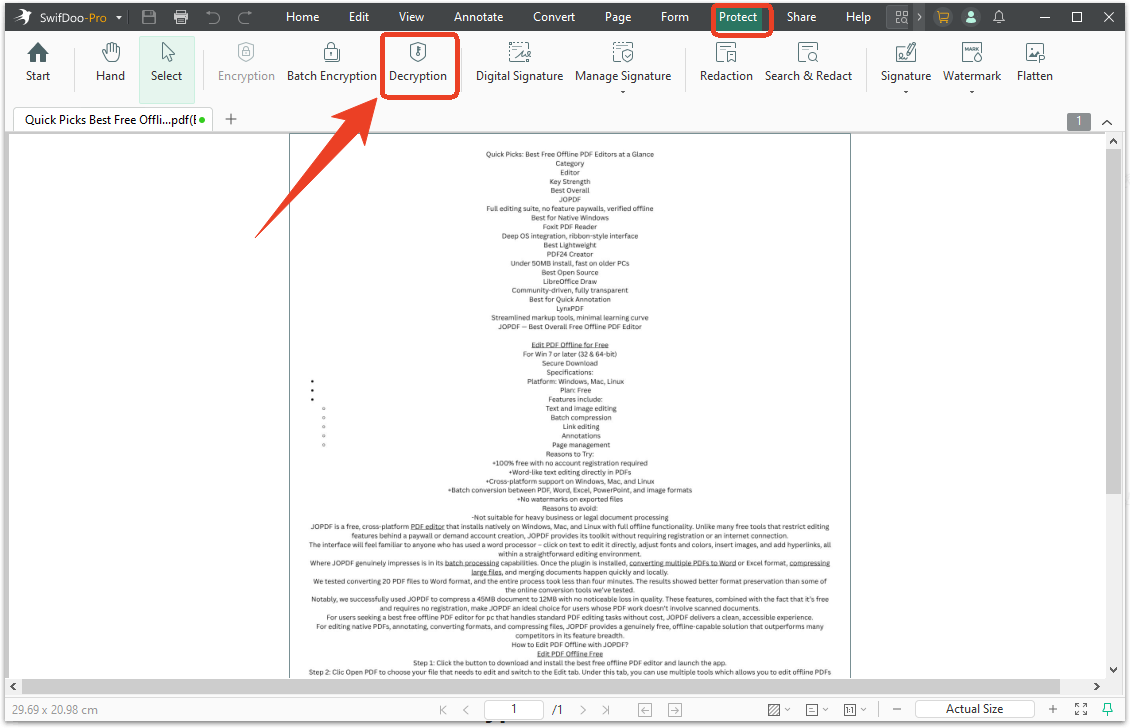Select the Quick Picks Best Free Offli pdf tab
Screen dimensions: 1130x728
pos(112,120)
